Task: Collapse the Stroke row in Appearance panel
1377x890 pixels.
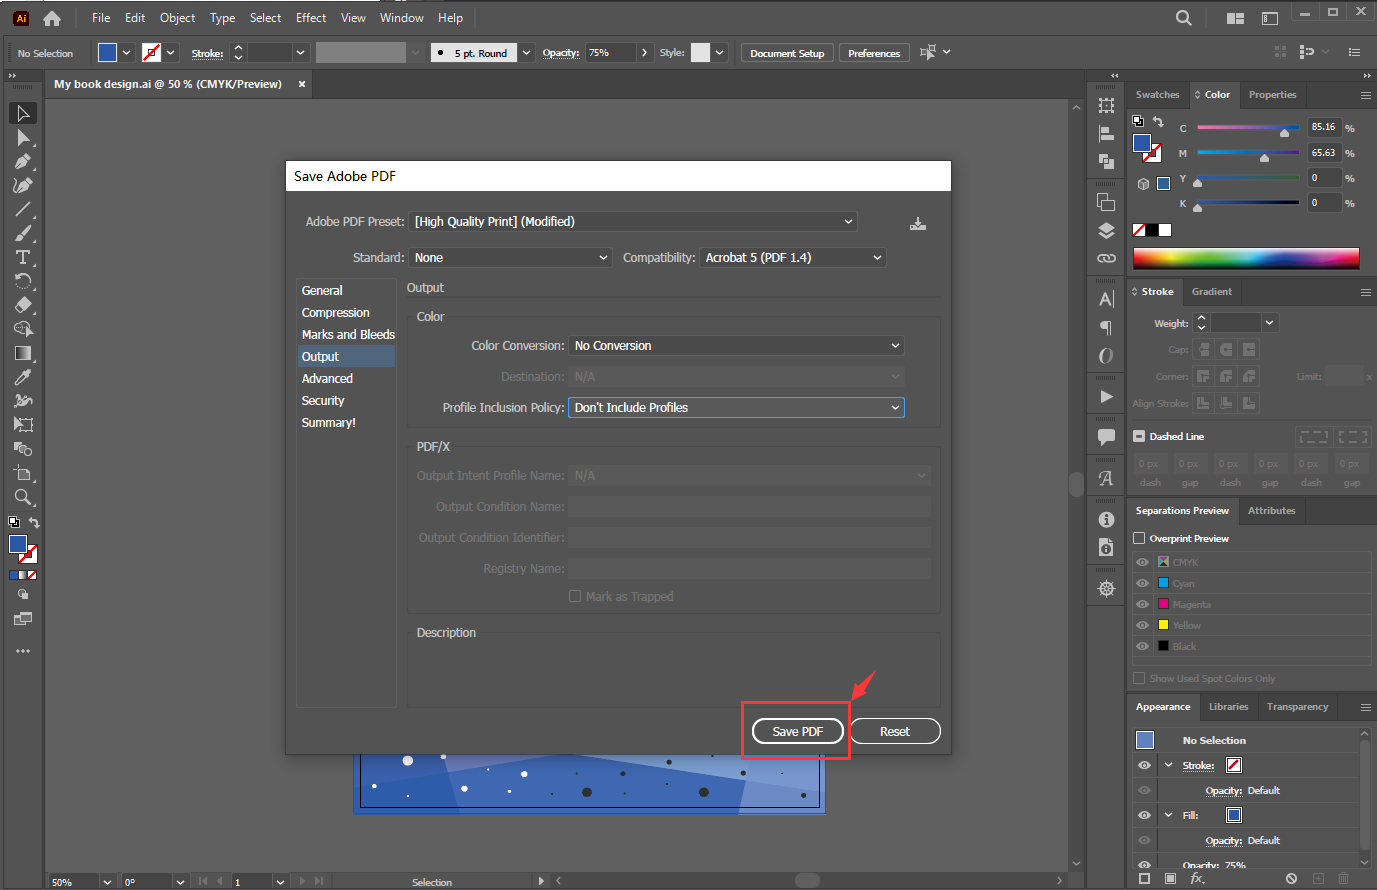Action: [1168, 765]
